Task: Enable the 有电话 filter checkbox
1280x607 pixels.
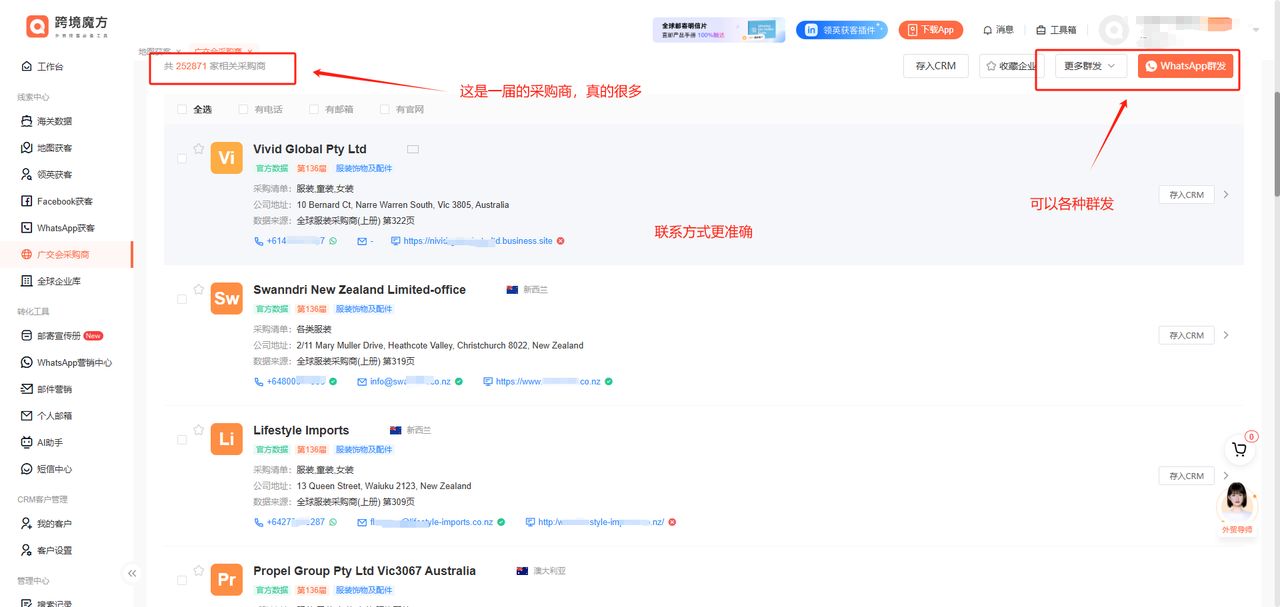Action: [243, 110]
